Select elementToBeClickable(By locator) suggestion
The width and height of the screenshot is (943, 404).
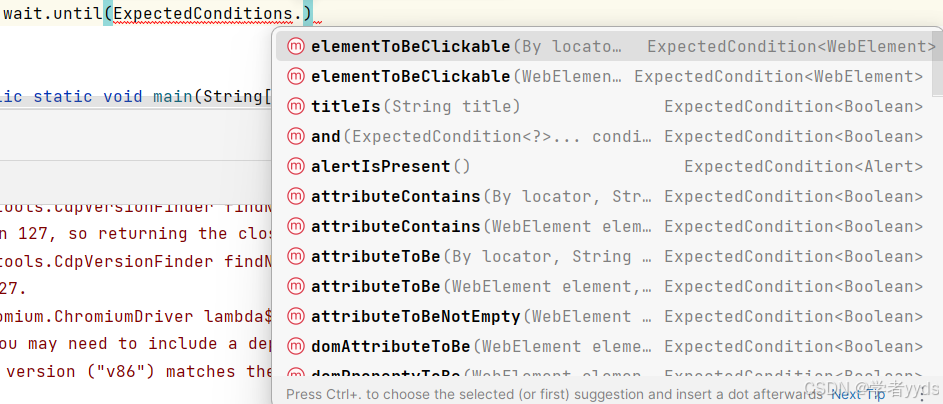click(x=606, y=46)
